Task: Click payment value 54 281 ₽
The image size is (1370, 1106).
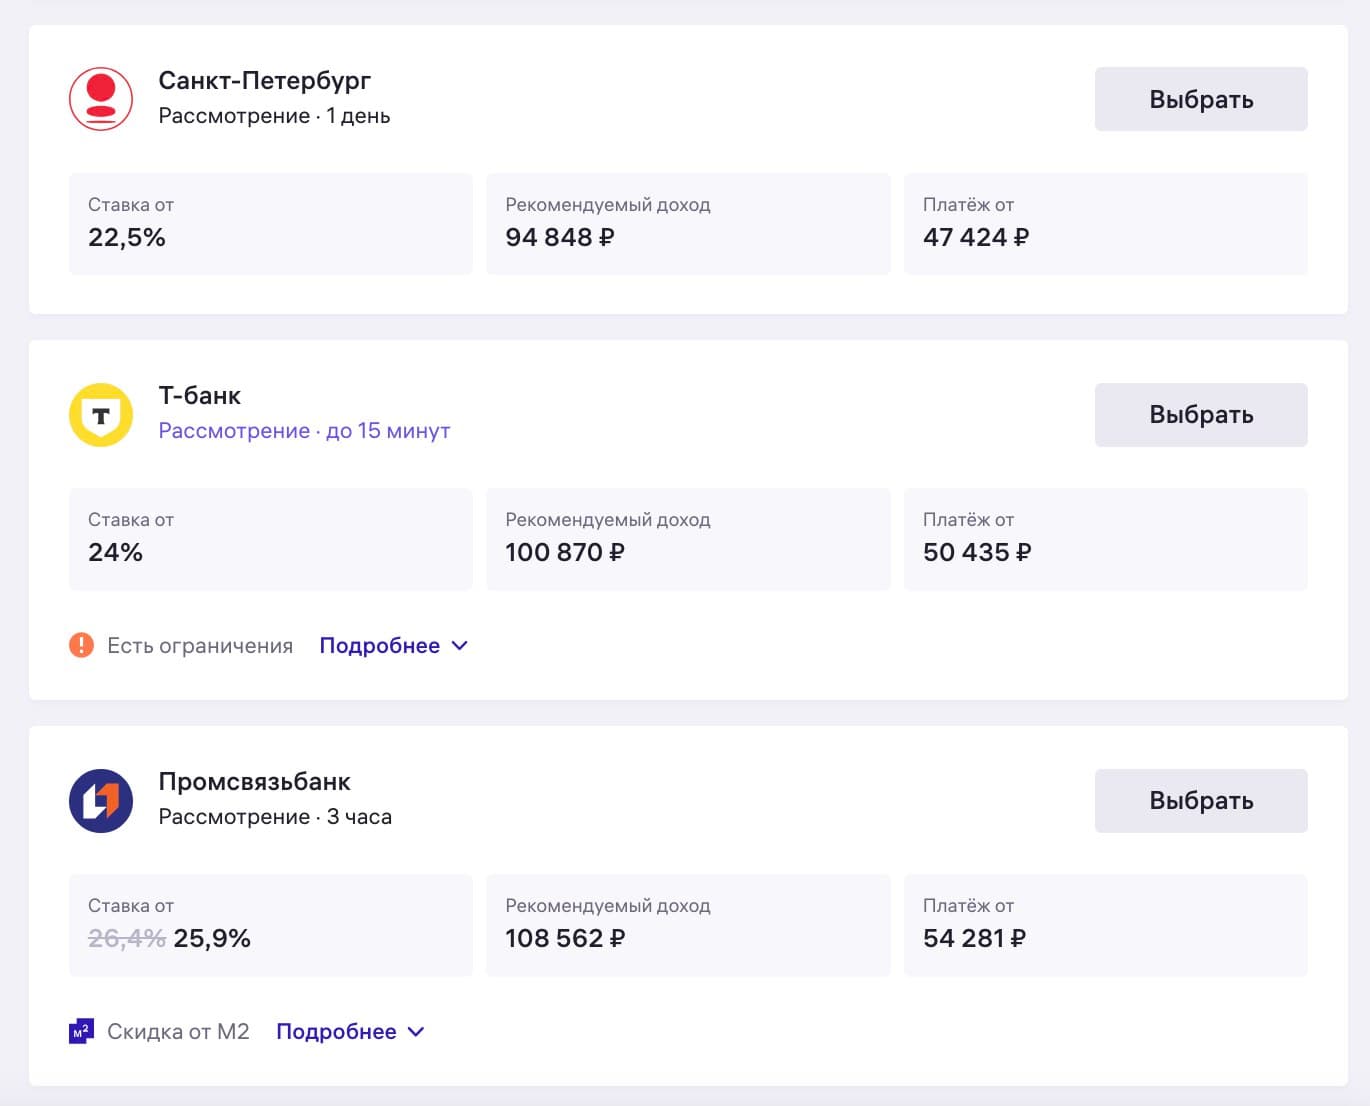Action: point(975,939)
